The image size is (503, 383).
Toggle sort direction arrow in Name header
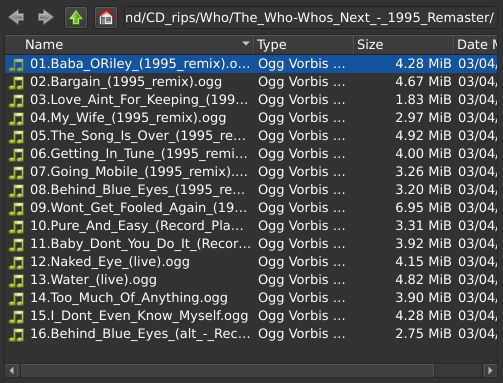point(246,43)
